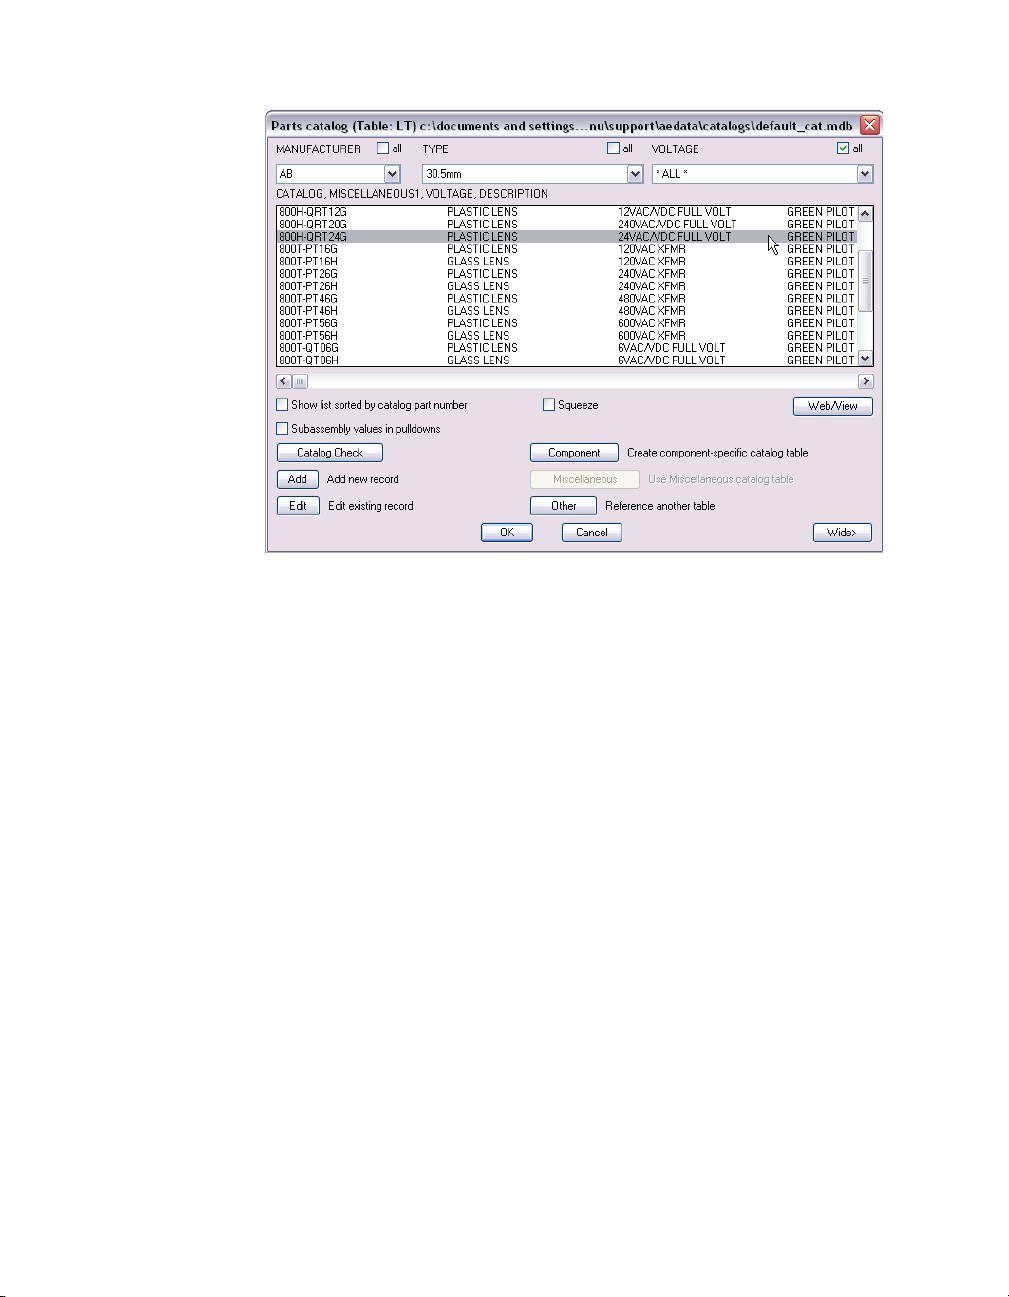1009x1297 pixels.
Task: Click the horizontal scroll right arrow
Action: [866, 381]
